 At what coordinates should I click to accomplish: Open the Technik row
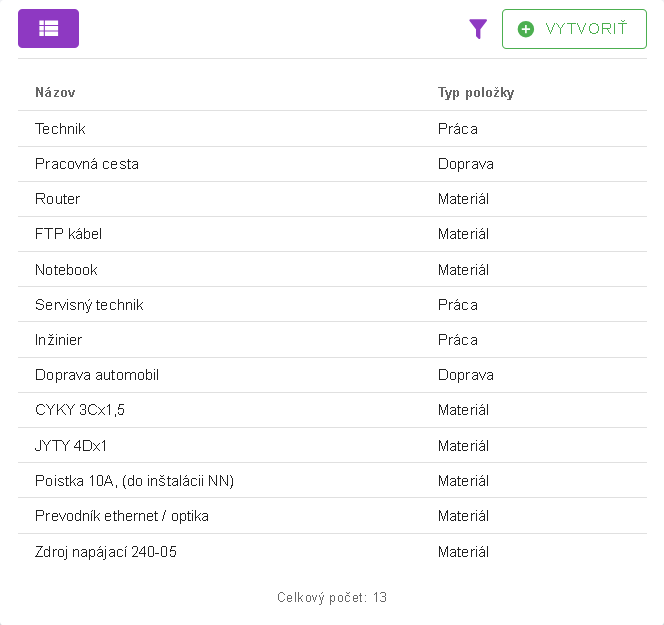point(60,129)
